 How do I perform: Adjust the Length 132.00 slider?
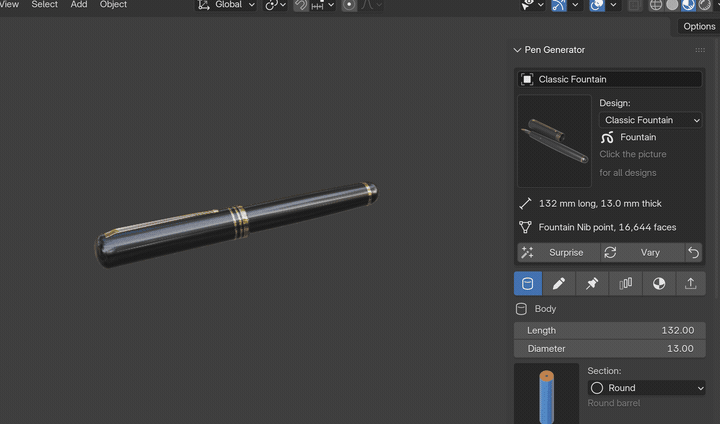click(x=610, y=331)
